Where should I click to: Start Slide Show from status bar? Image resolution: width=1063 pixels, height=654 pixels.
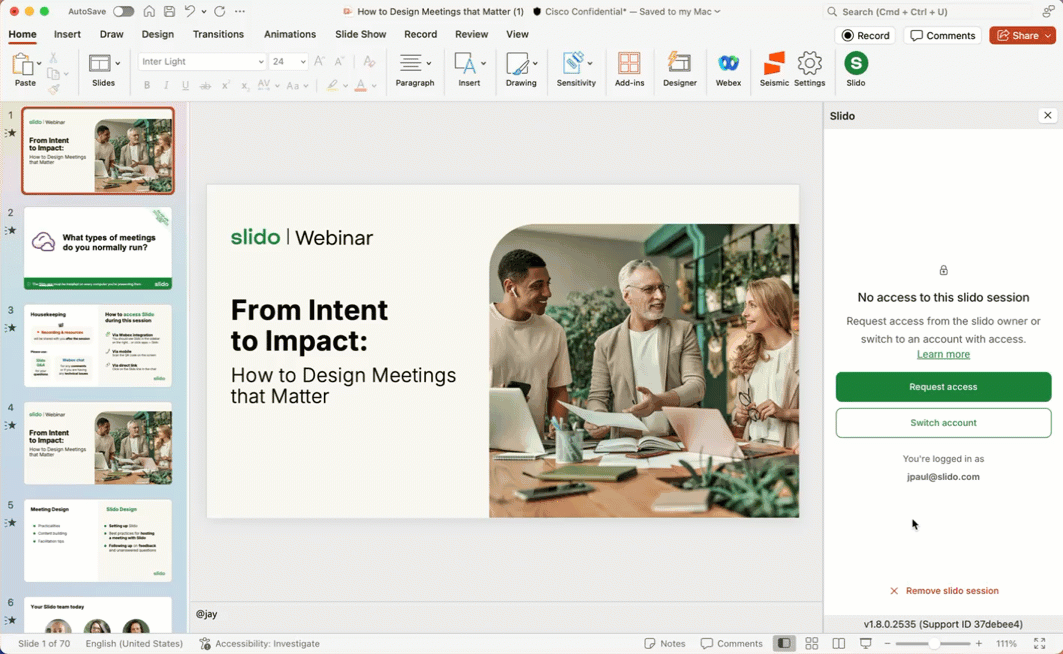(x=866, y=643)
